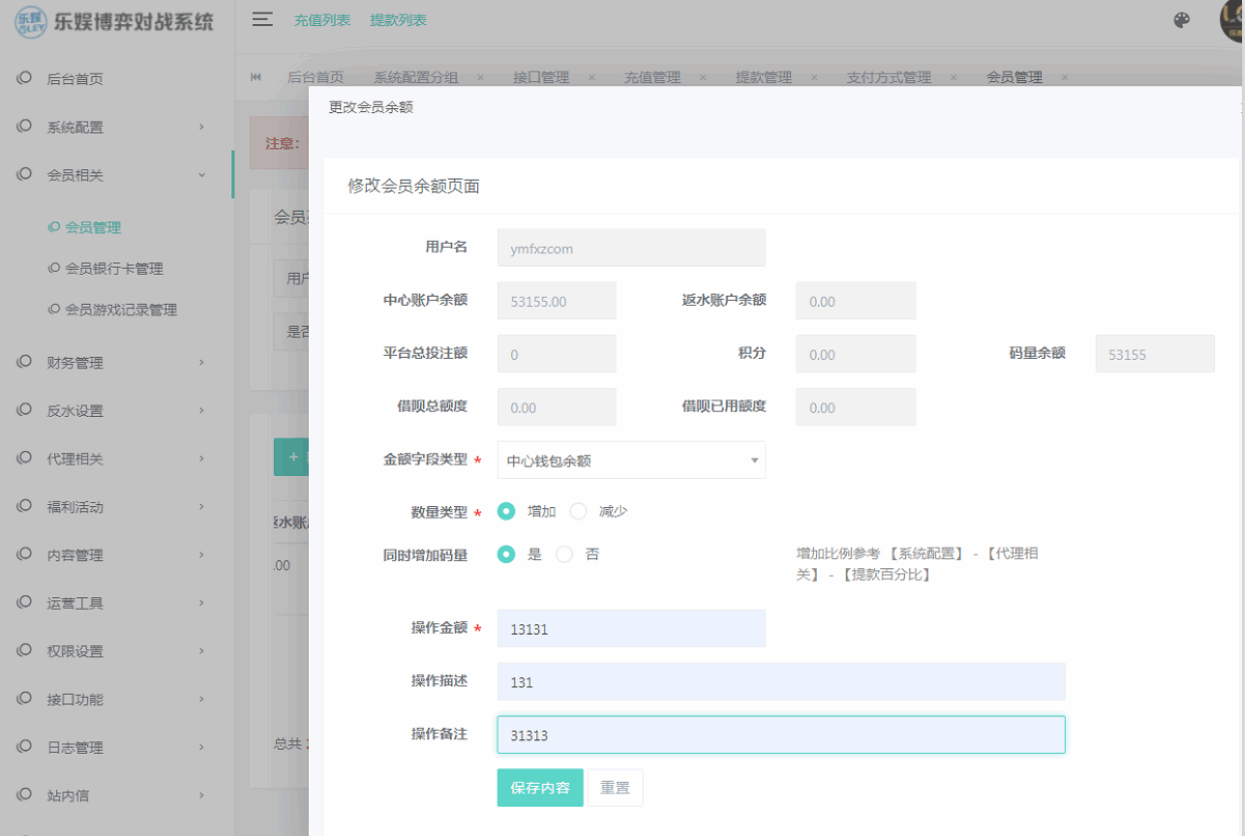This screenshot has width=1245, height=836.
Task: Close the 支付方式管理 tab with its x
Action: [953, 77]
